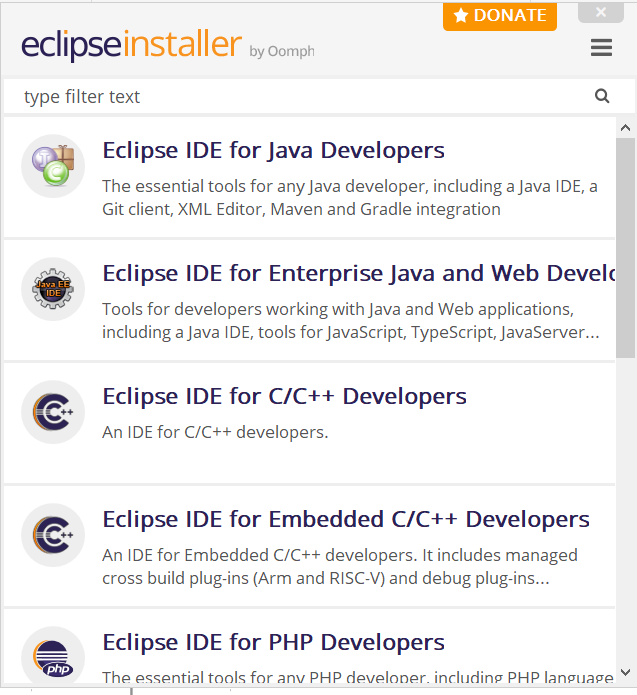Click the Java Developers description text
This screenshot has height=695, width=637.
point(350,198)
